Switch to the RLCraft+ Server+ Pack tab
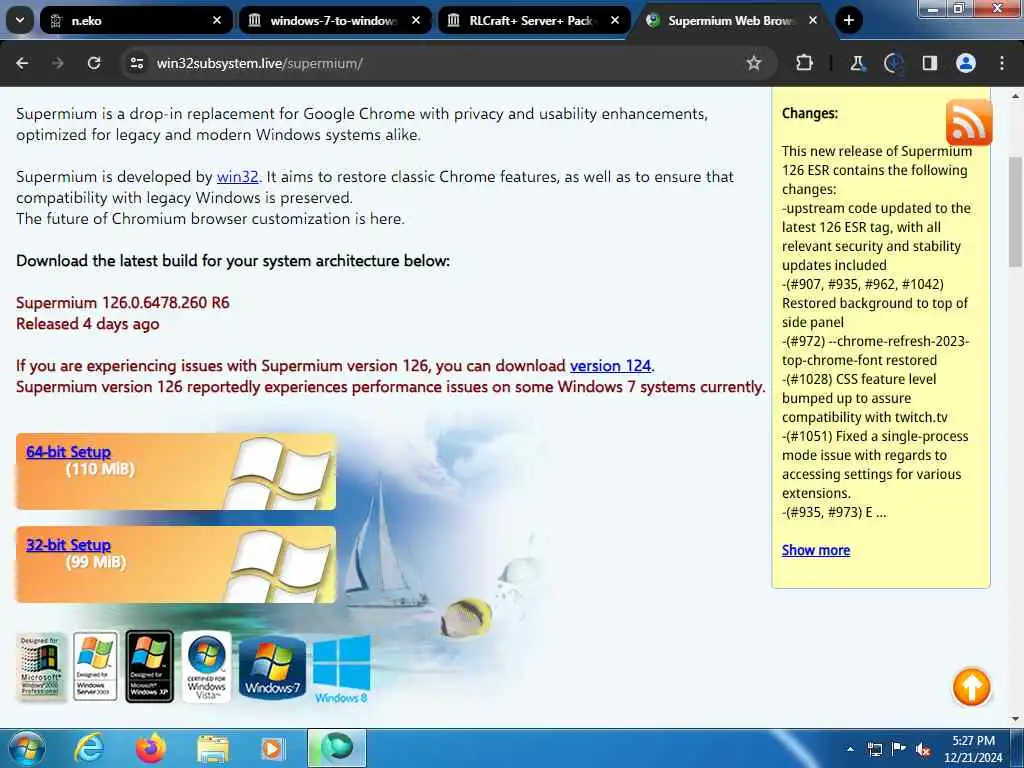This screenshot has height=768, width=1024. click(x=534, y=20)
